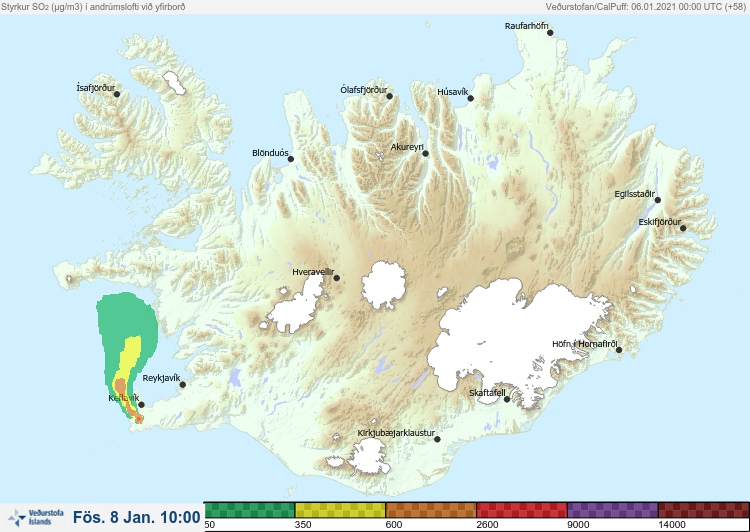Click the Kirkjubæjarklaustur marker dot
The width and height of the screenshot is (750, 532).
(x=437, y=439)
